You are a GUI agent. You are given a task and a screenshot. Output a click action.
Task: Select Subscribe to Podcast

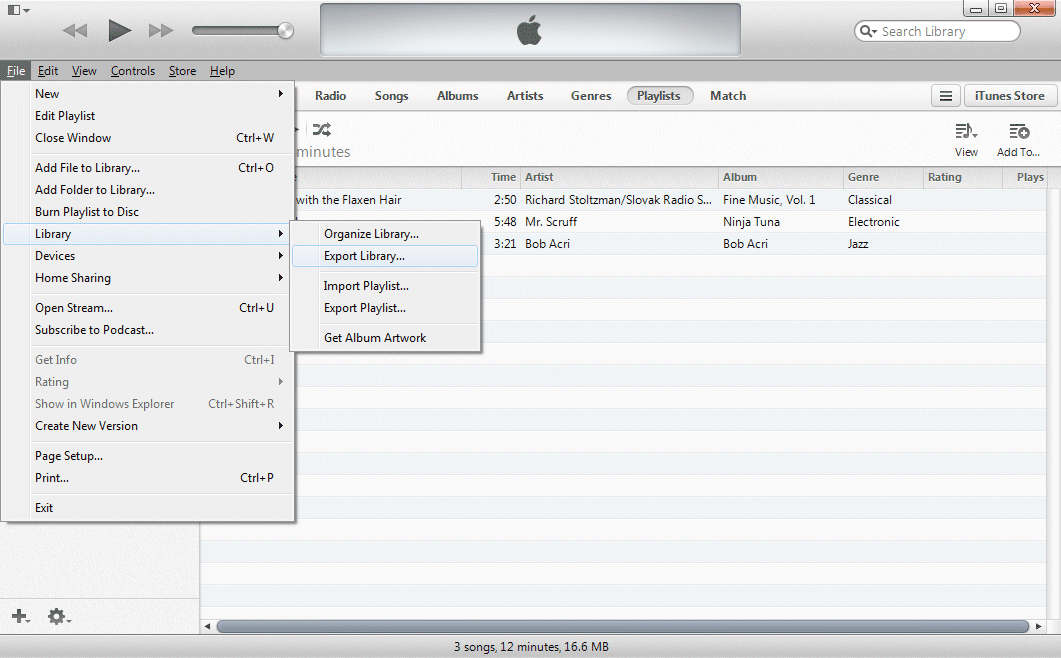click(x=148, y=330)
